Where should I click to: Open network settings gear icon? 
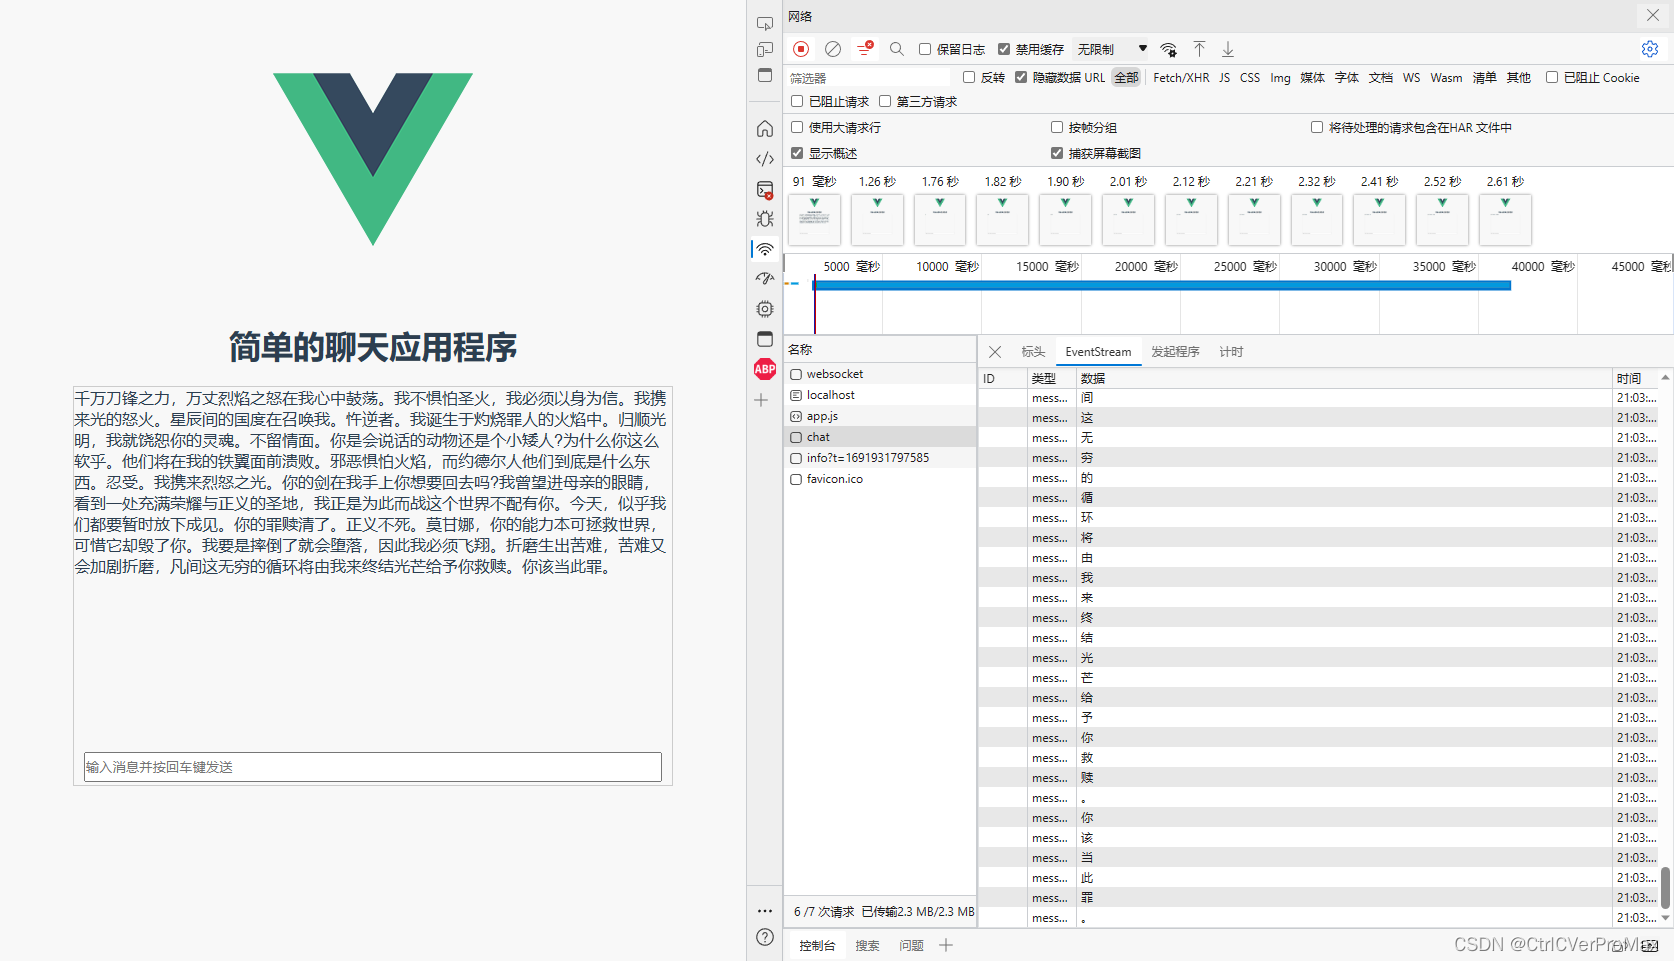point(1650,49)
